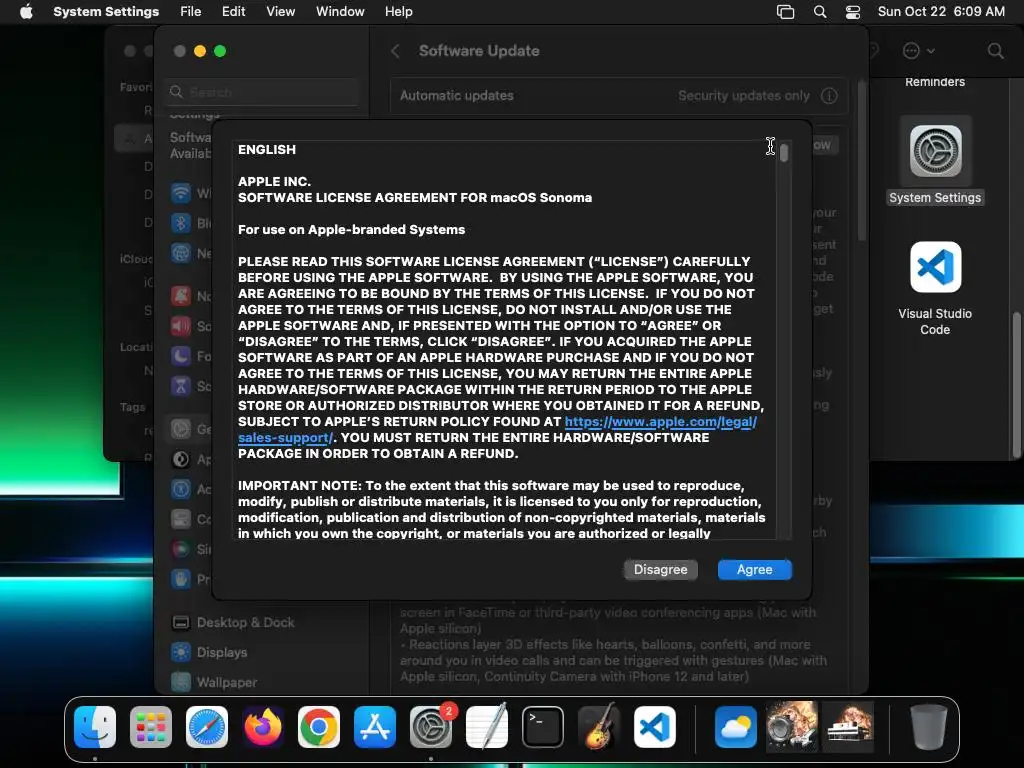Open Finder from the Dock
Image resolution: width=1024 pixels, height=768 pixels.
(x=95, y=727)
